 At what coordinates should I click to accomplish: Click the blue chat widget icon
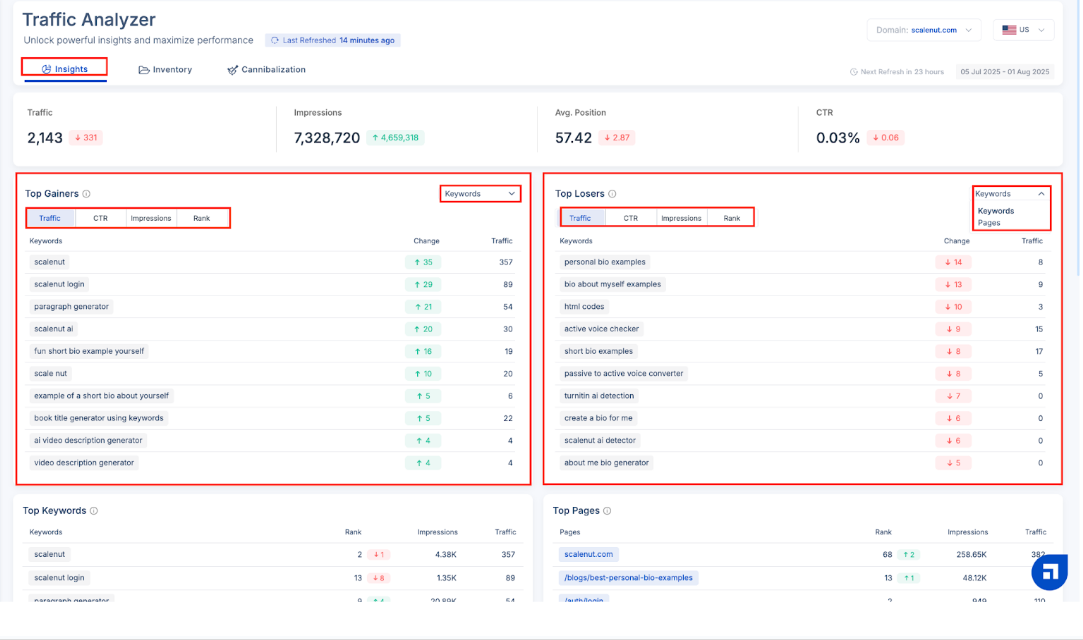(1049, 572)
